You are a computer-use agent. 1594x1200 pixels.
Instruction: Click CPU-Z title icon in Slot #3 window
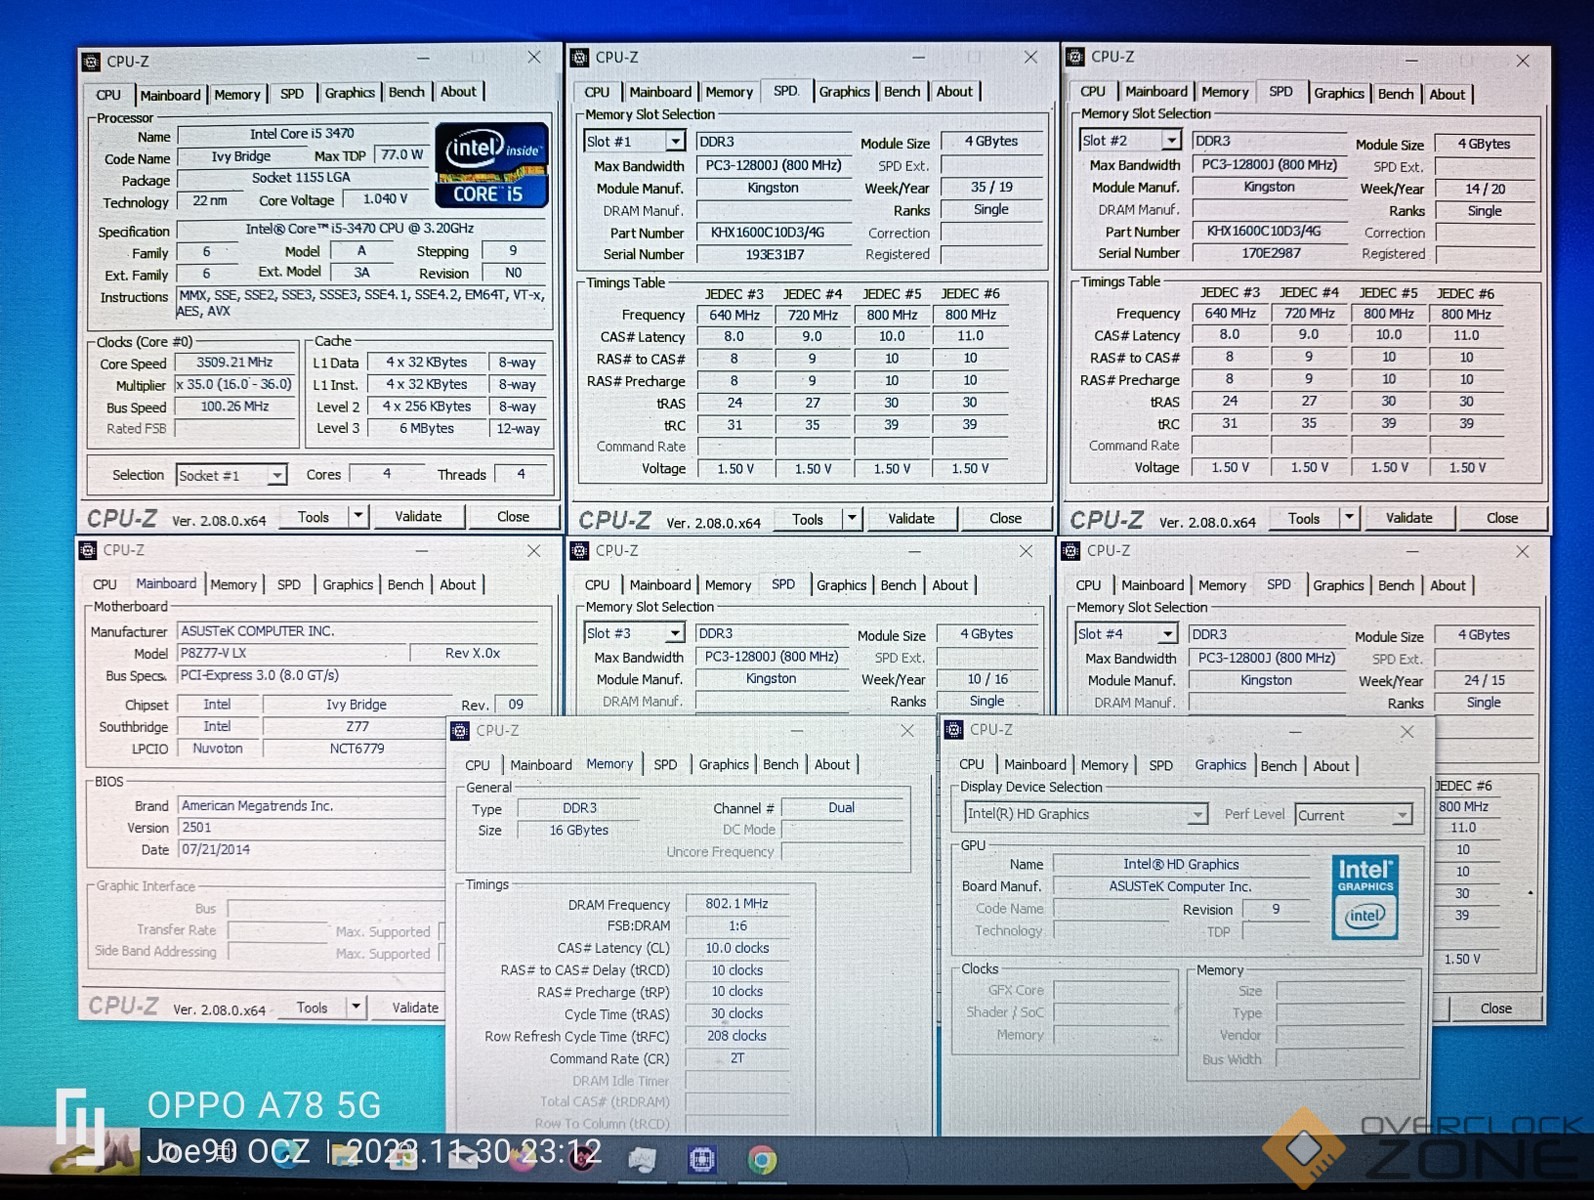(x=580, y=550)
